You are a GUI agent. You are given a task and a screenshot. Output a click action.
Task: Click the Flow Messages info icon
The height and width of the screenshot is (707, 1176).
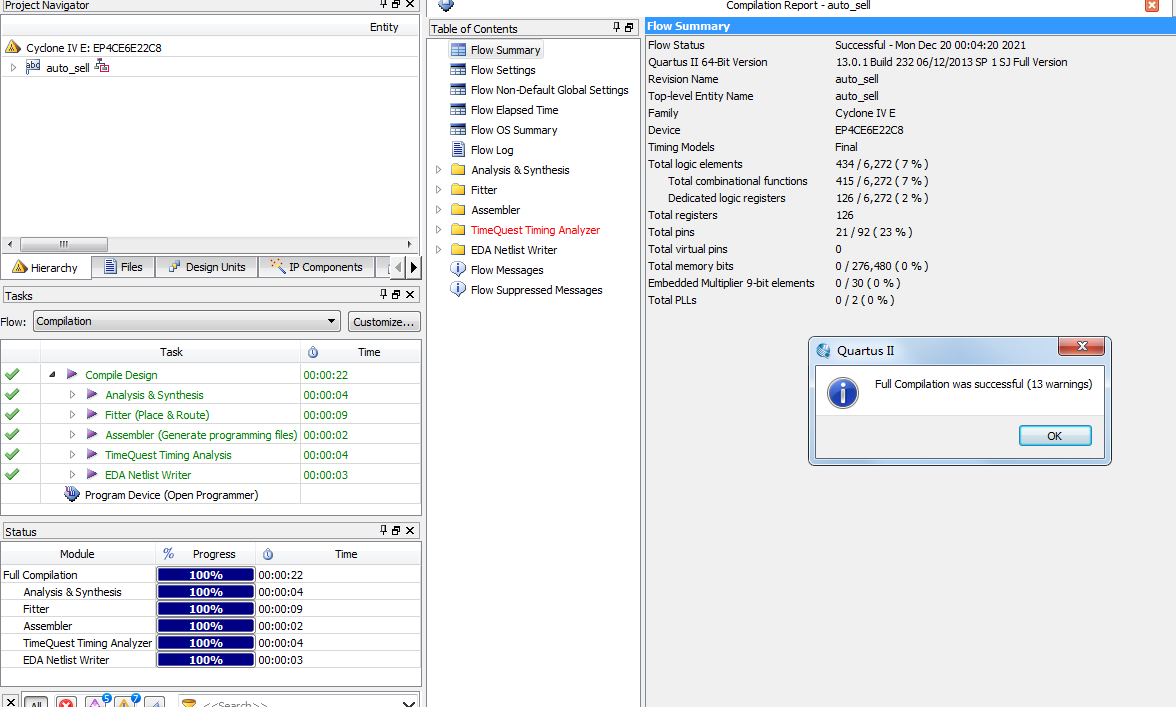(x=458, y=269)
